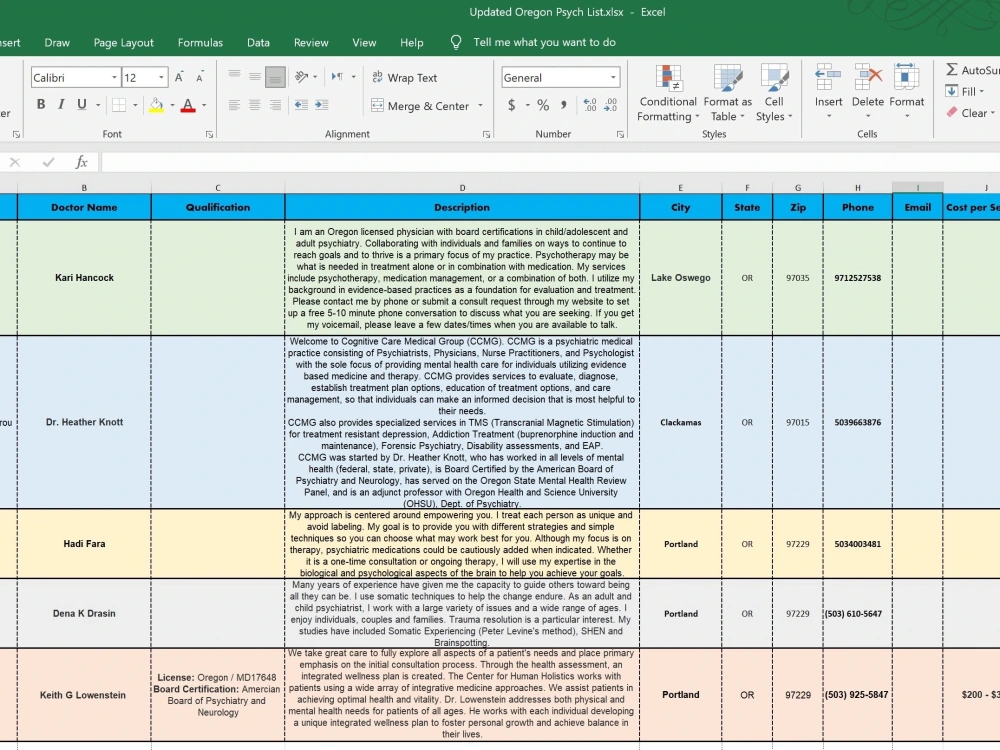Image resolution: width=1000 pixels, height=750 pixels.
Task: Toggle Italic formatting
Action: (61, 105)
